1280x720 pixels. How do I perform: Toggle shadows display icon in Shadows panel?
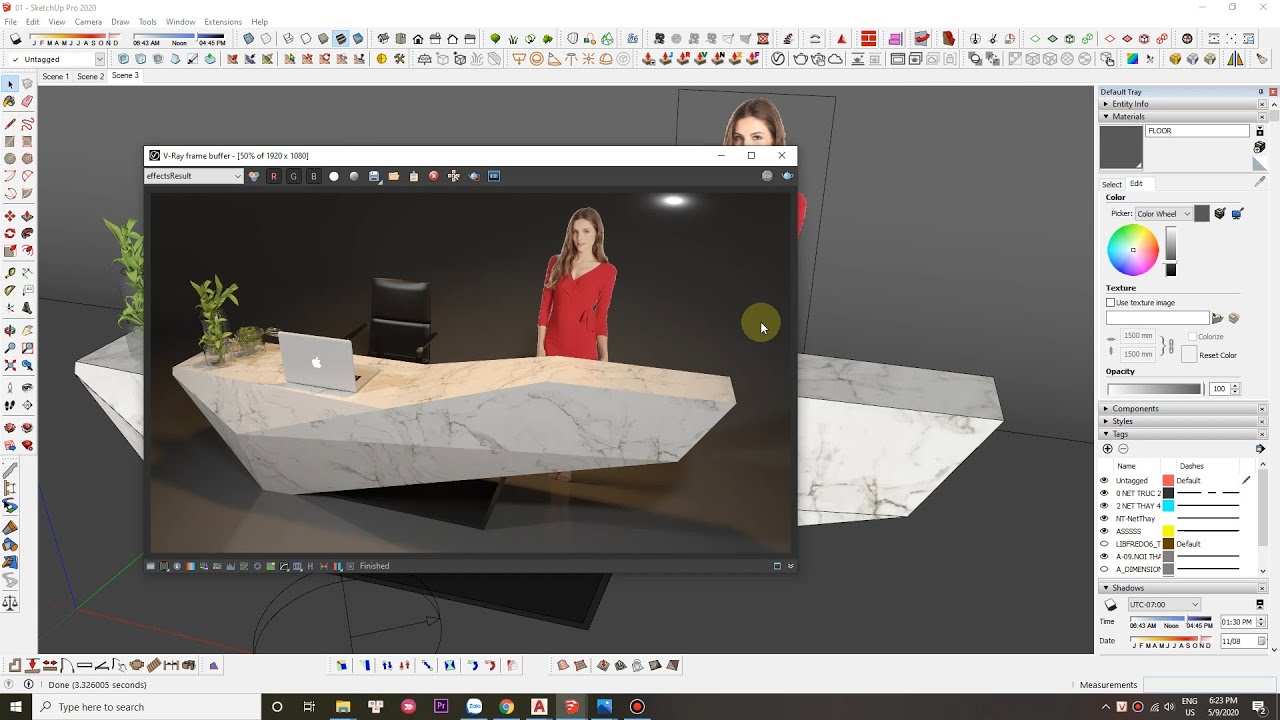[1110, 605]
